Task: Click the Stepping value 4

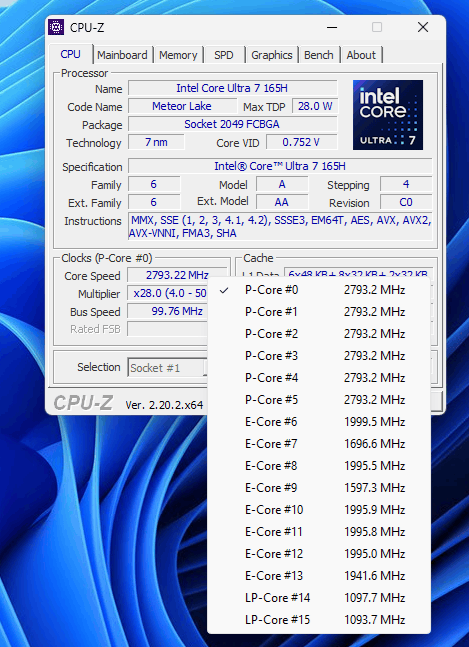Action: click(x=406, y=184)
